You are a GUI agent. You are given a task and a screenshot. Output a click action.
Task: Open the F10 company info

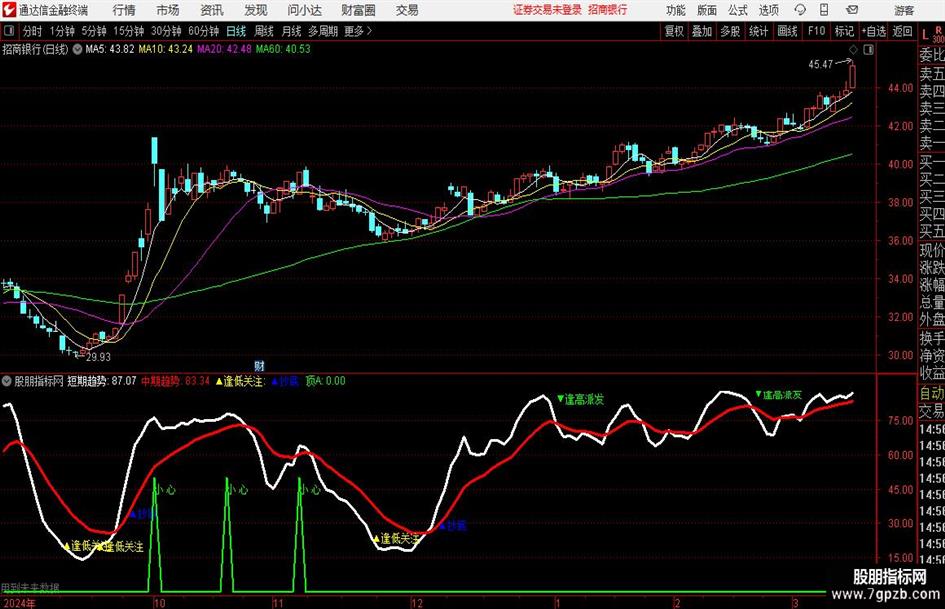point(816,31)
